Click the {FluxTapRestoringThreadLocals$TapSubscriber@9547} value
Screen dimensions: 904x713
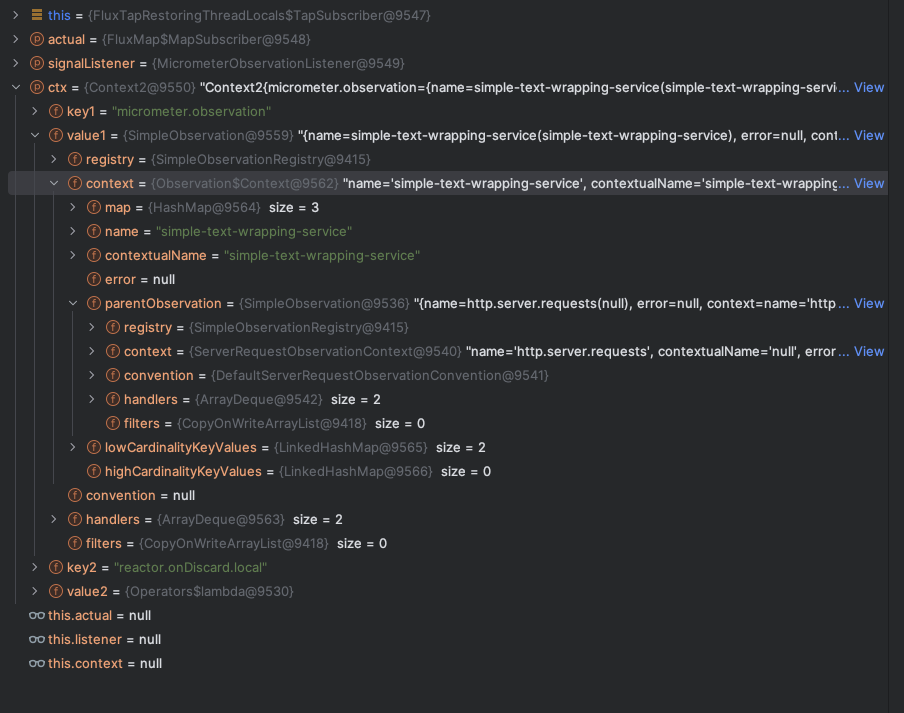pyautogui.click(x=259, y=16)
